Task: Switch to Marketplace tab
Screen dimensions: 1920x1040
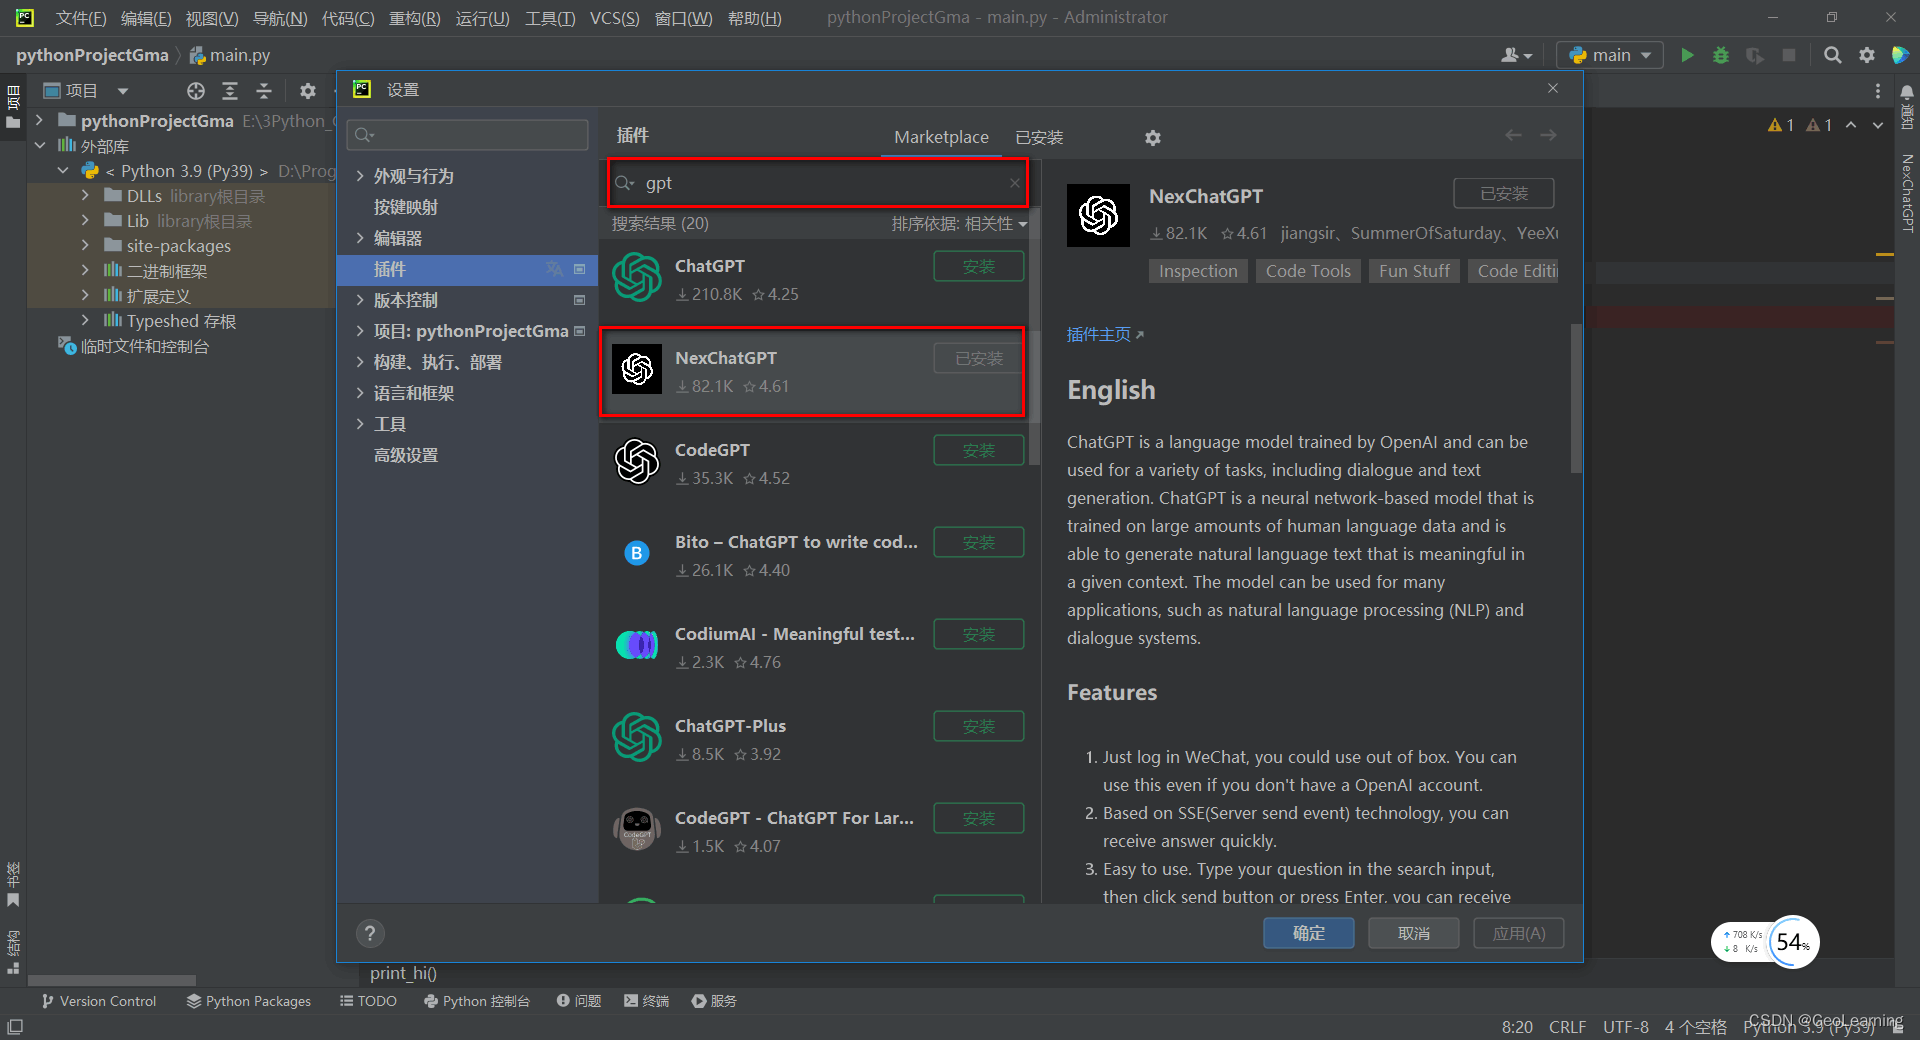Action: pos(941,137)
